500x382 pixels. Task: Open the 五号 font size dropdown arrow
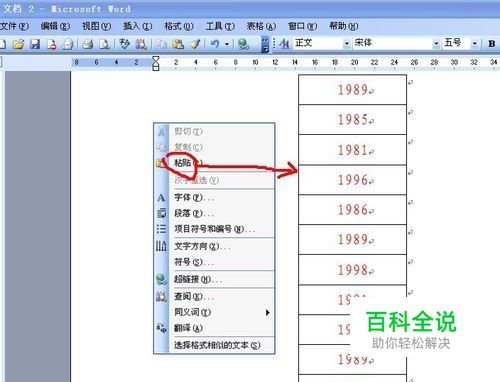(x=475, y=44)
